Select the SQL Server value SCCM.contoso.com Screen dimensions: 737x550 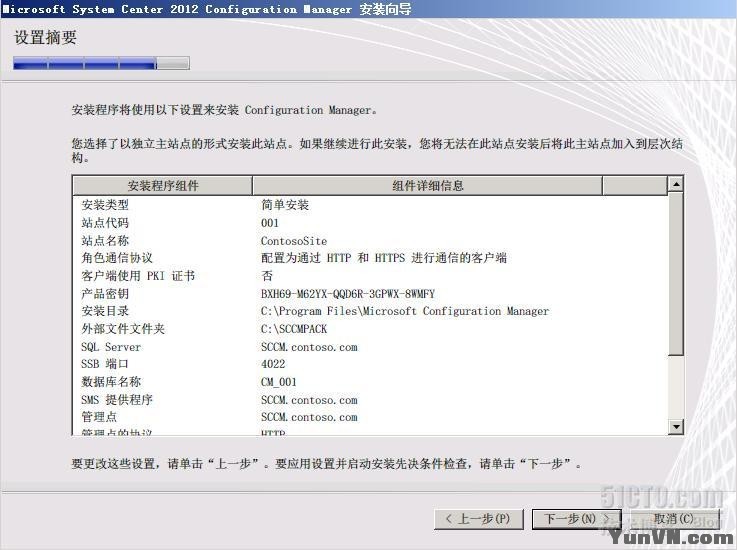click(309, 347)
